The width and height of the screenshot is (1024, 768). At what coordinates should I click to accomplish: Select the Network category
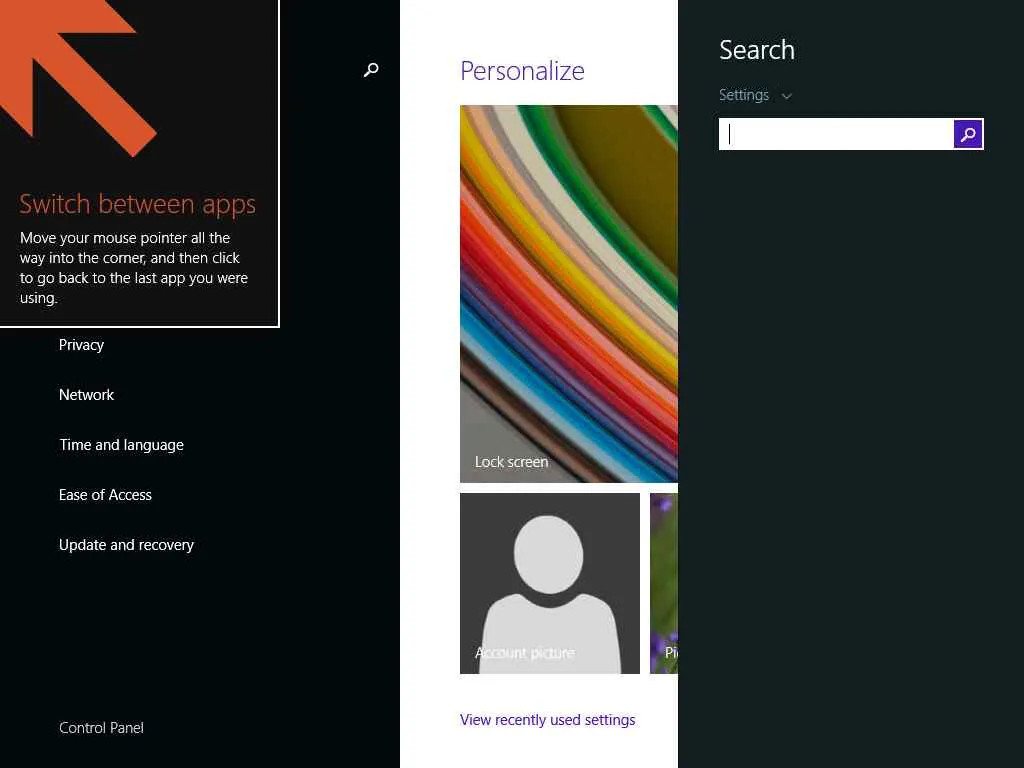point(86,395)
